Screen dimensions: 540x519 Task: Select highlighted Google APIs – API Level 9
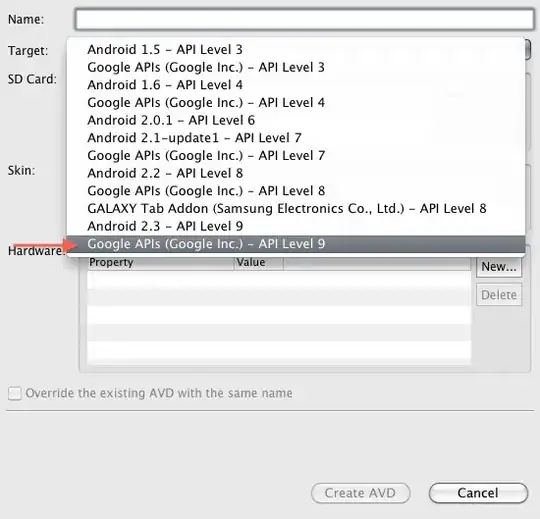point(296,244)
